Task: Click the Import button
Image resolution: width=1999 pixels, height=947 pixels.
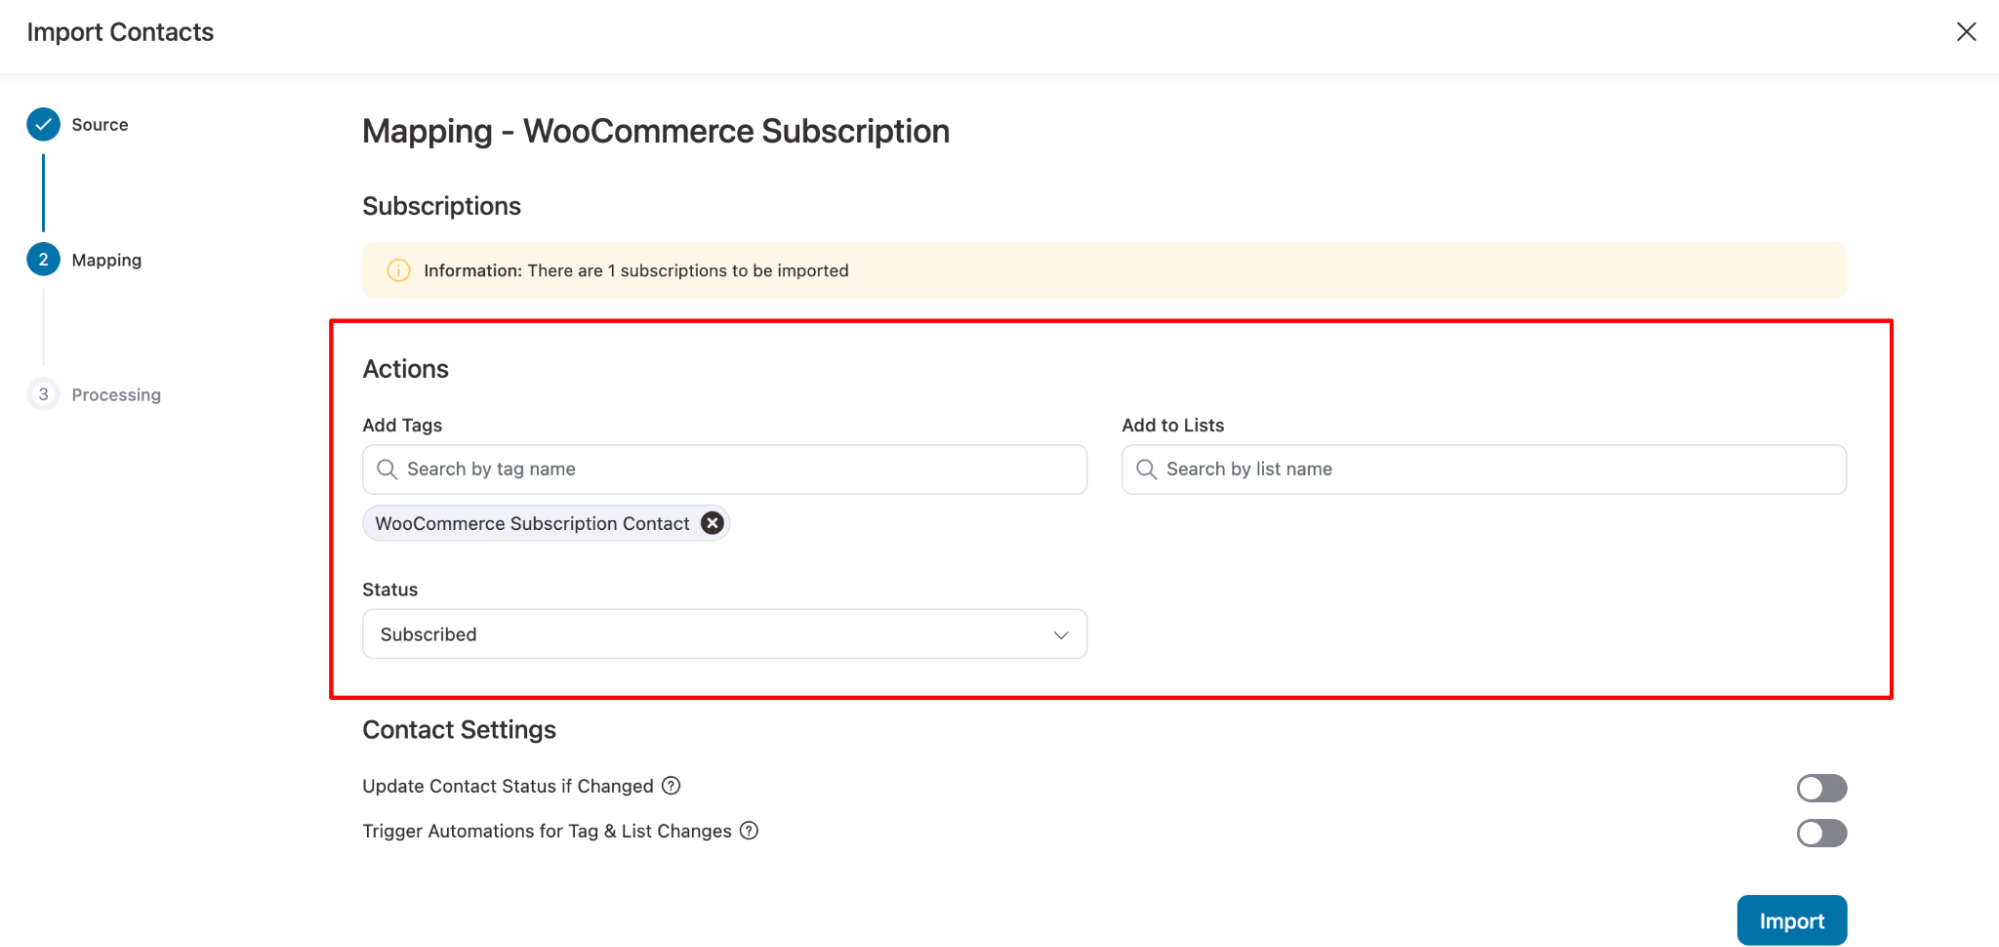Action: coord(1791,919)
